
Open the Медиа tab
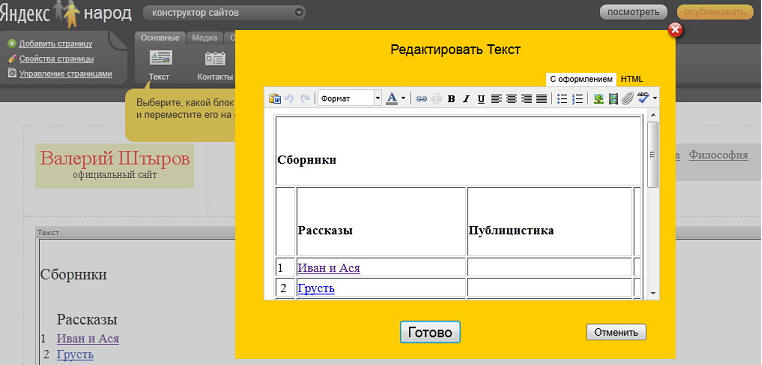[x=204, y=37]
